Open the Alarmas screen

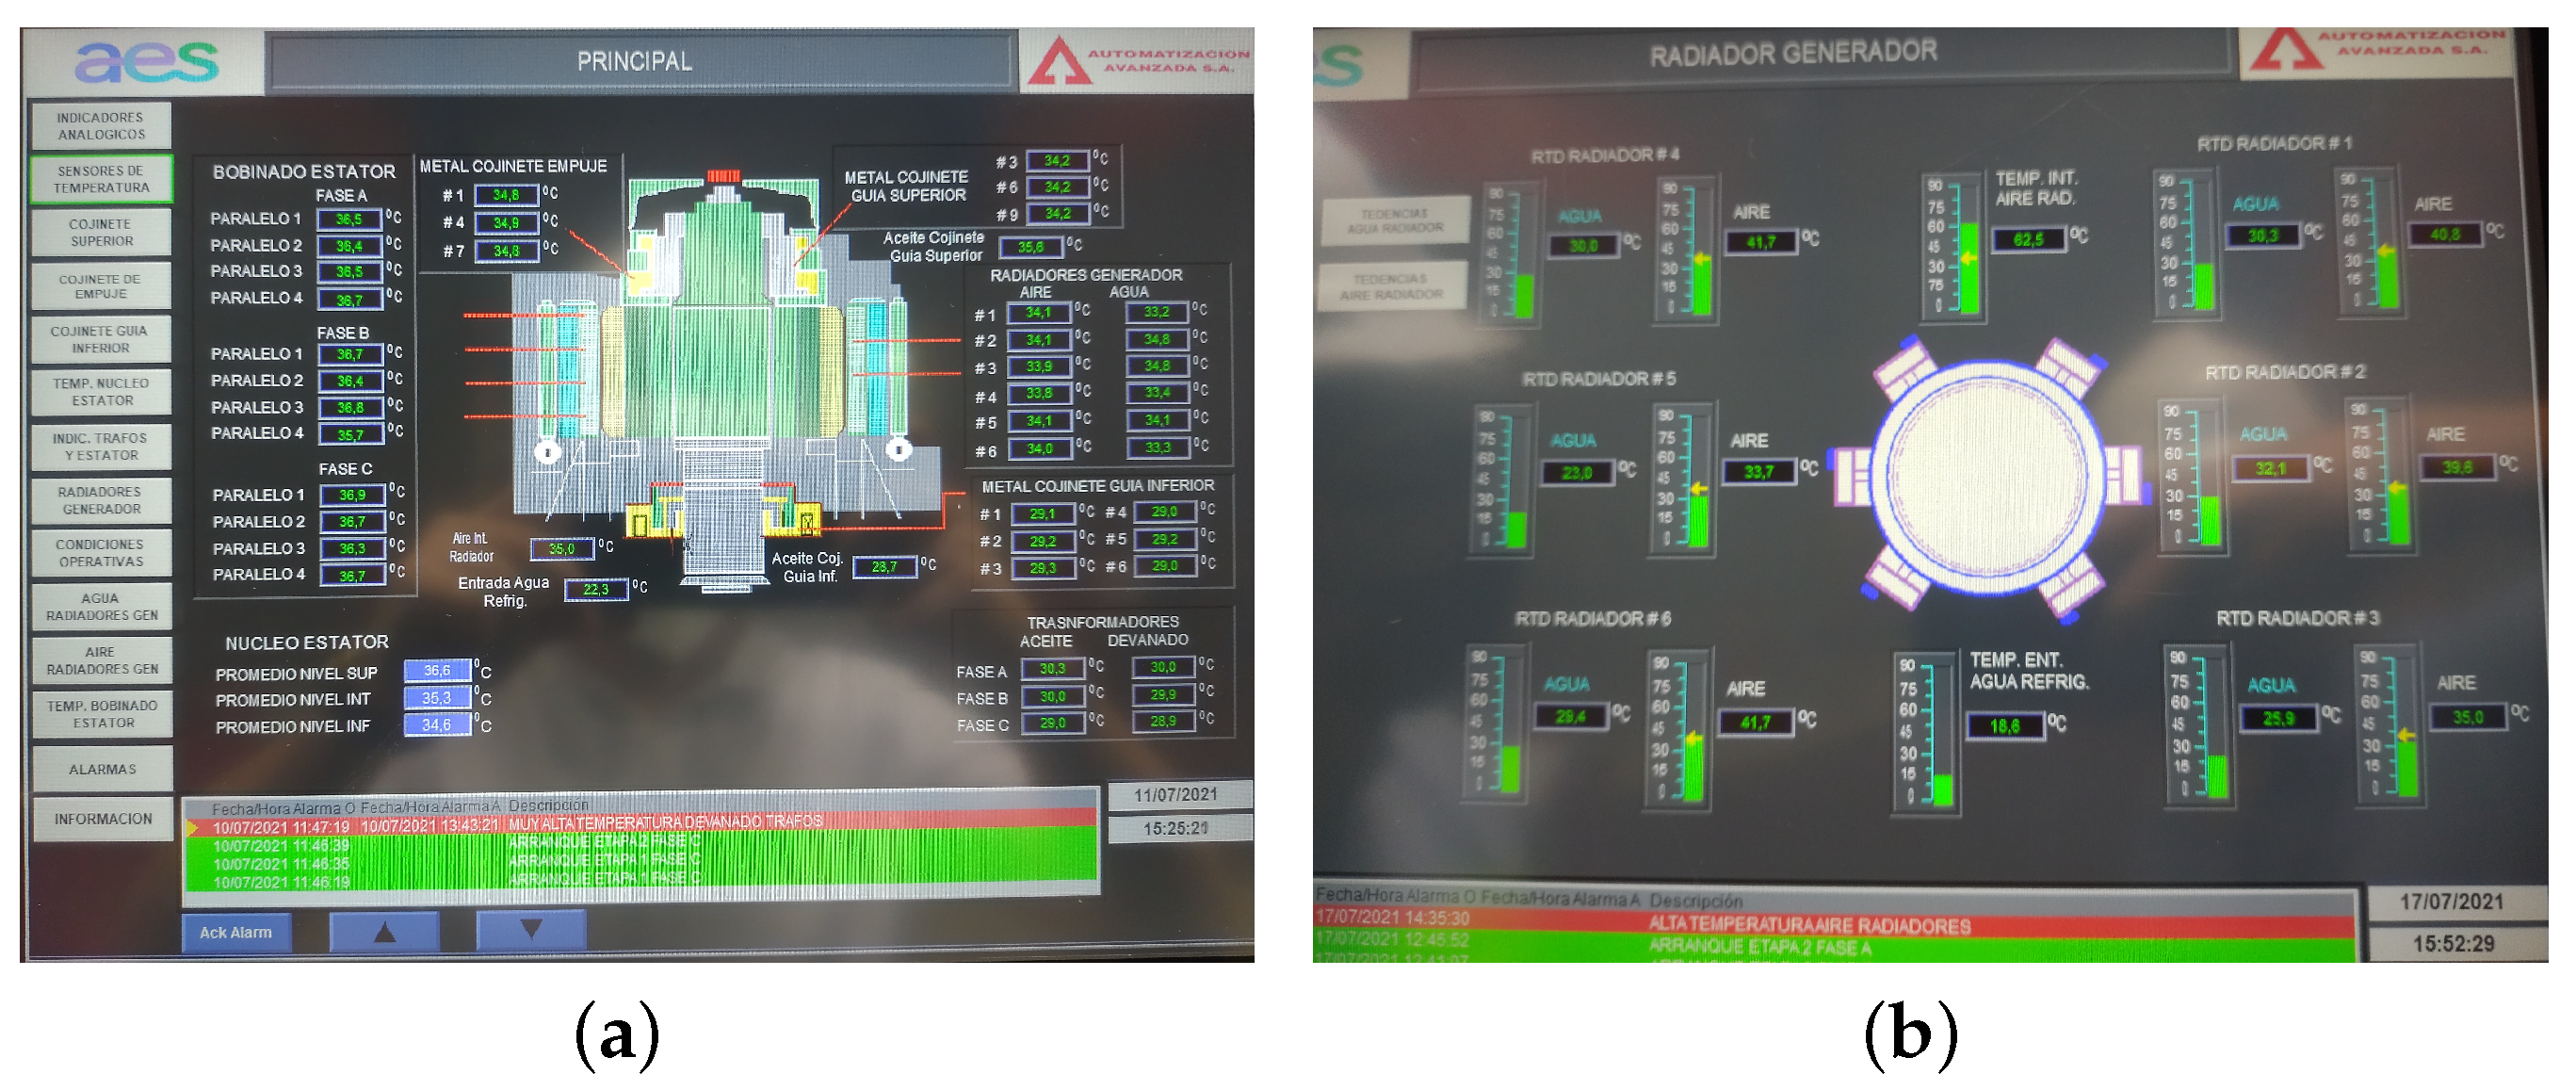[102, 769]
